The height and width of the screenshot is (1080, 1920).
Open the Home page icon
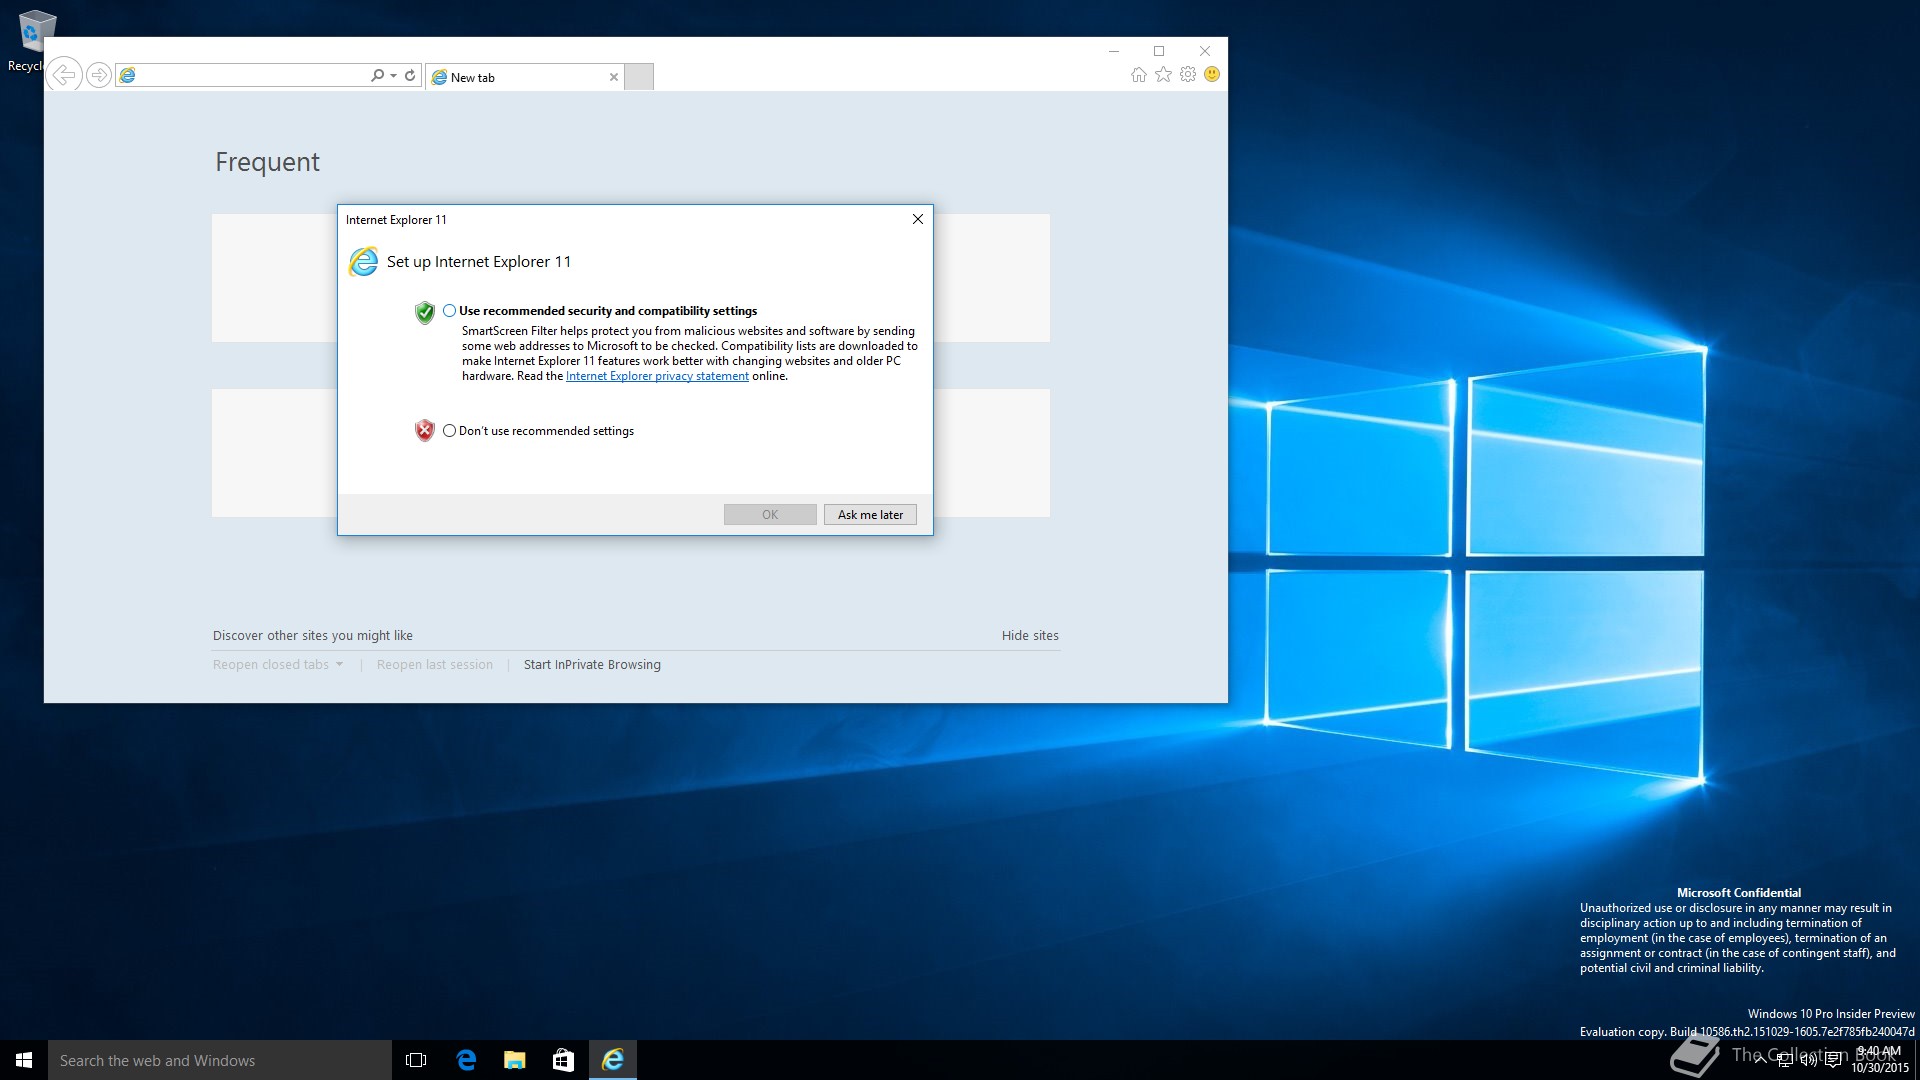click(x=1138, y=75)
